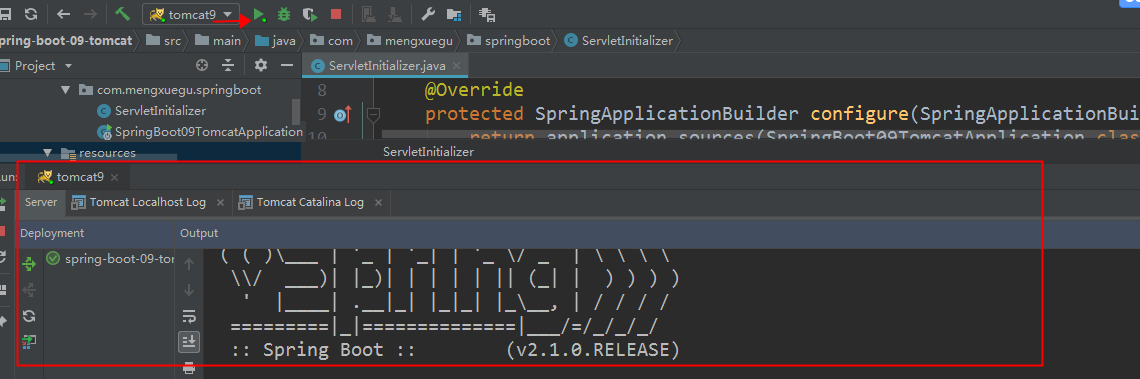The width and height of the screenshot is (1140, 379).
Task: Navigate back with the left arrow
Action: pos(64,14)
